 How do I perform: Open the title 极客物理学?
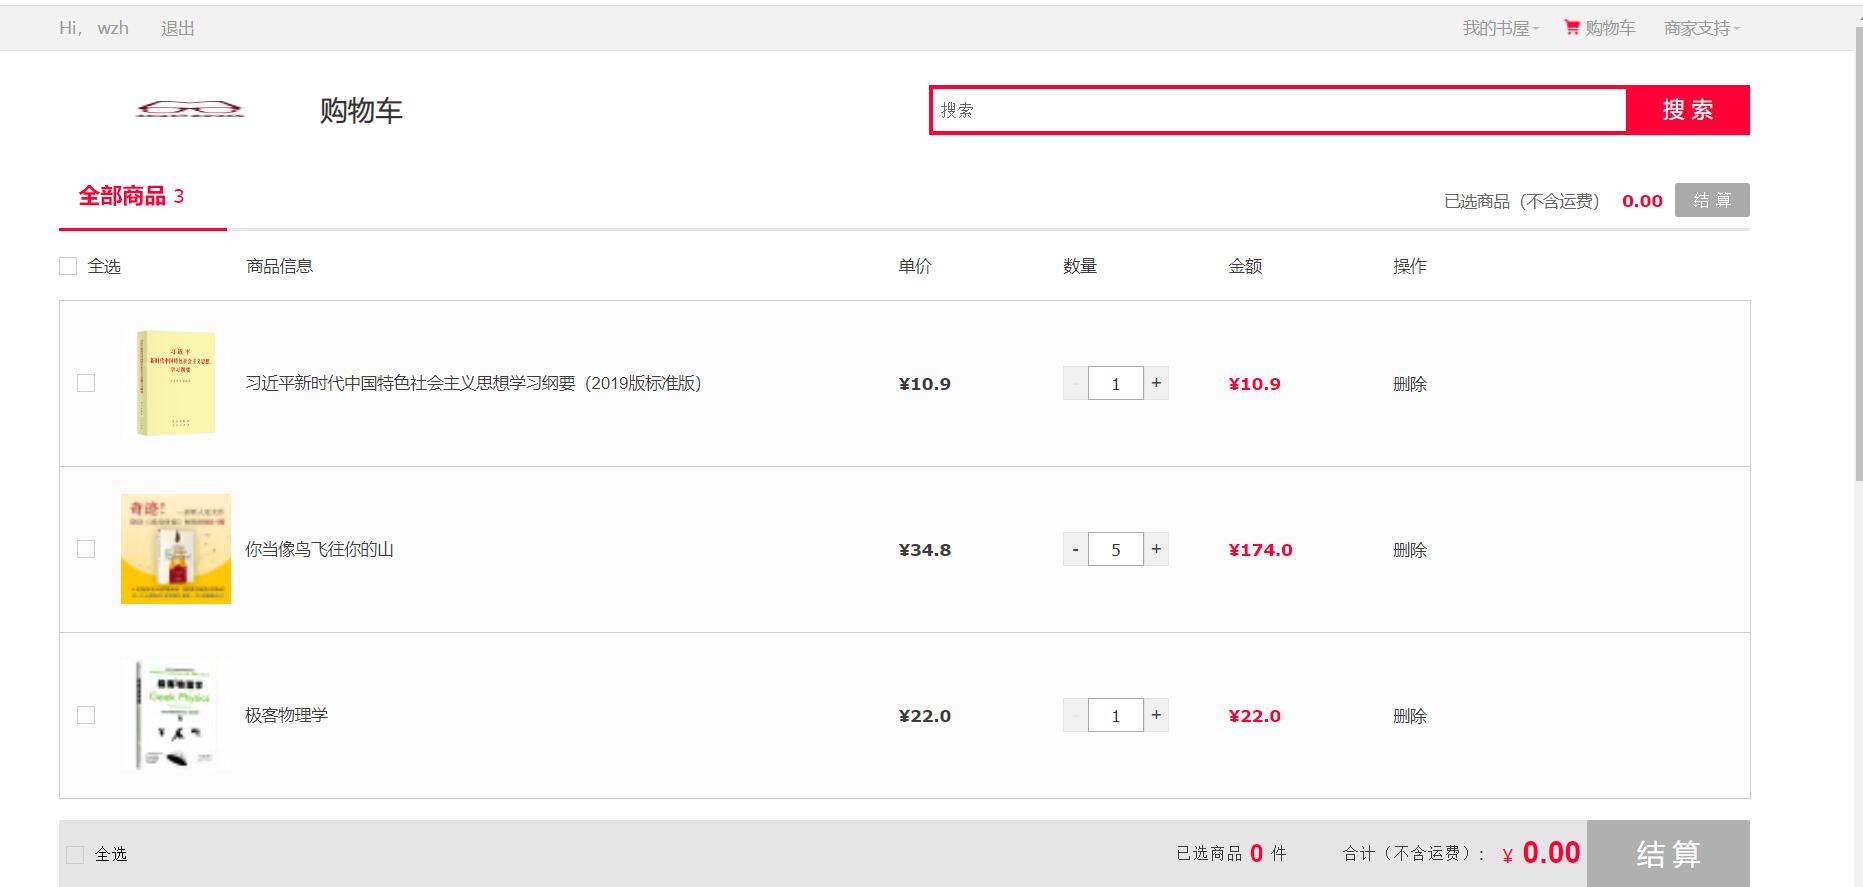(286, 715)
